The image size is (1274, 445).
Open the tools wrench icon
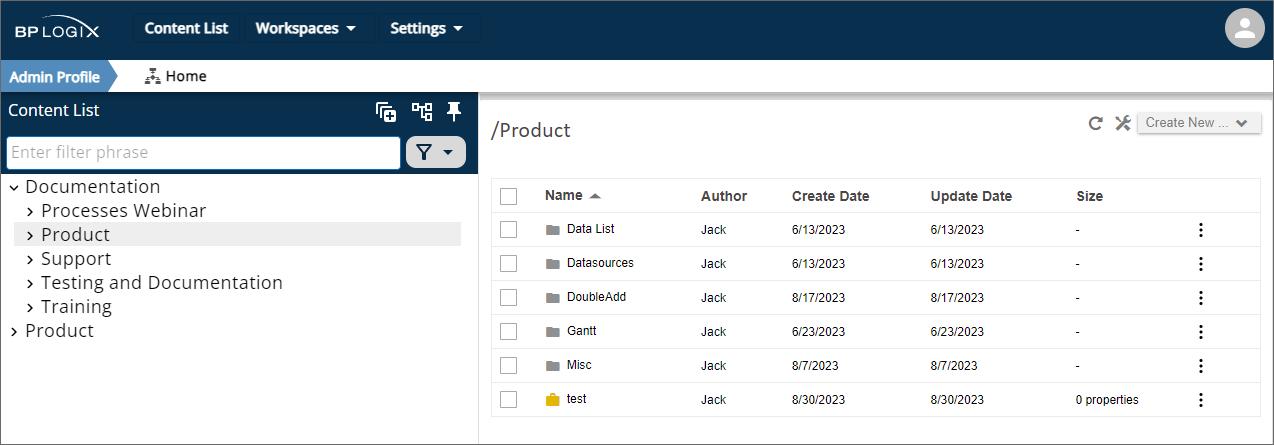coord(1122,123)
